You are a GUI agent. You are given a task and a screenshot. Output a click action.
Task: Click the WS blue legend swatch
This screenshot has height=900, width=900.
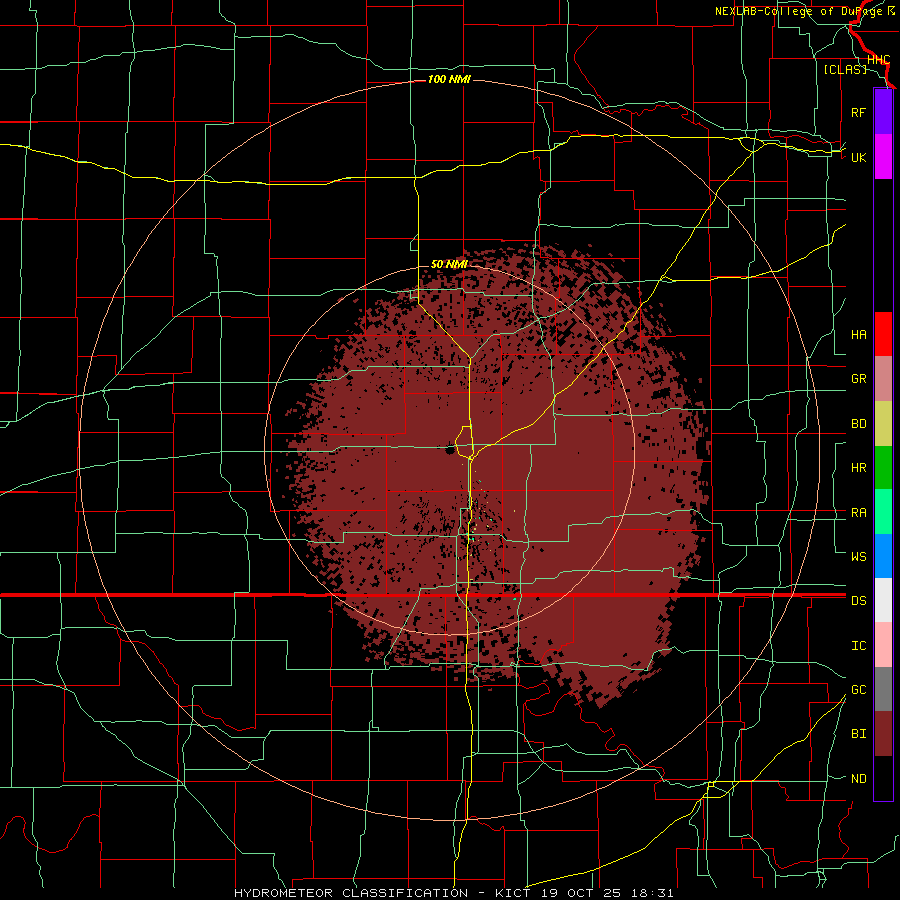[883, 556]
